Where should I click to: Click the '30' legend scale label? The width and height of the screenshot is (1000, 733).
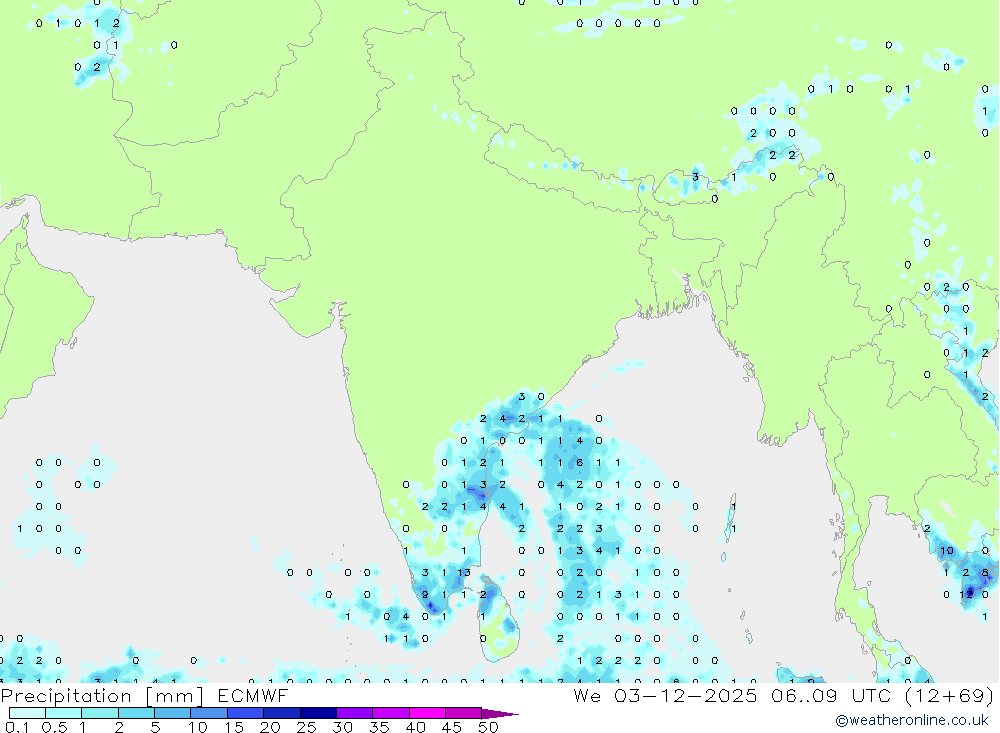coord(343,727)
